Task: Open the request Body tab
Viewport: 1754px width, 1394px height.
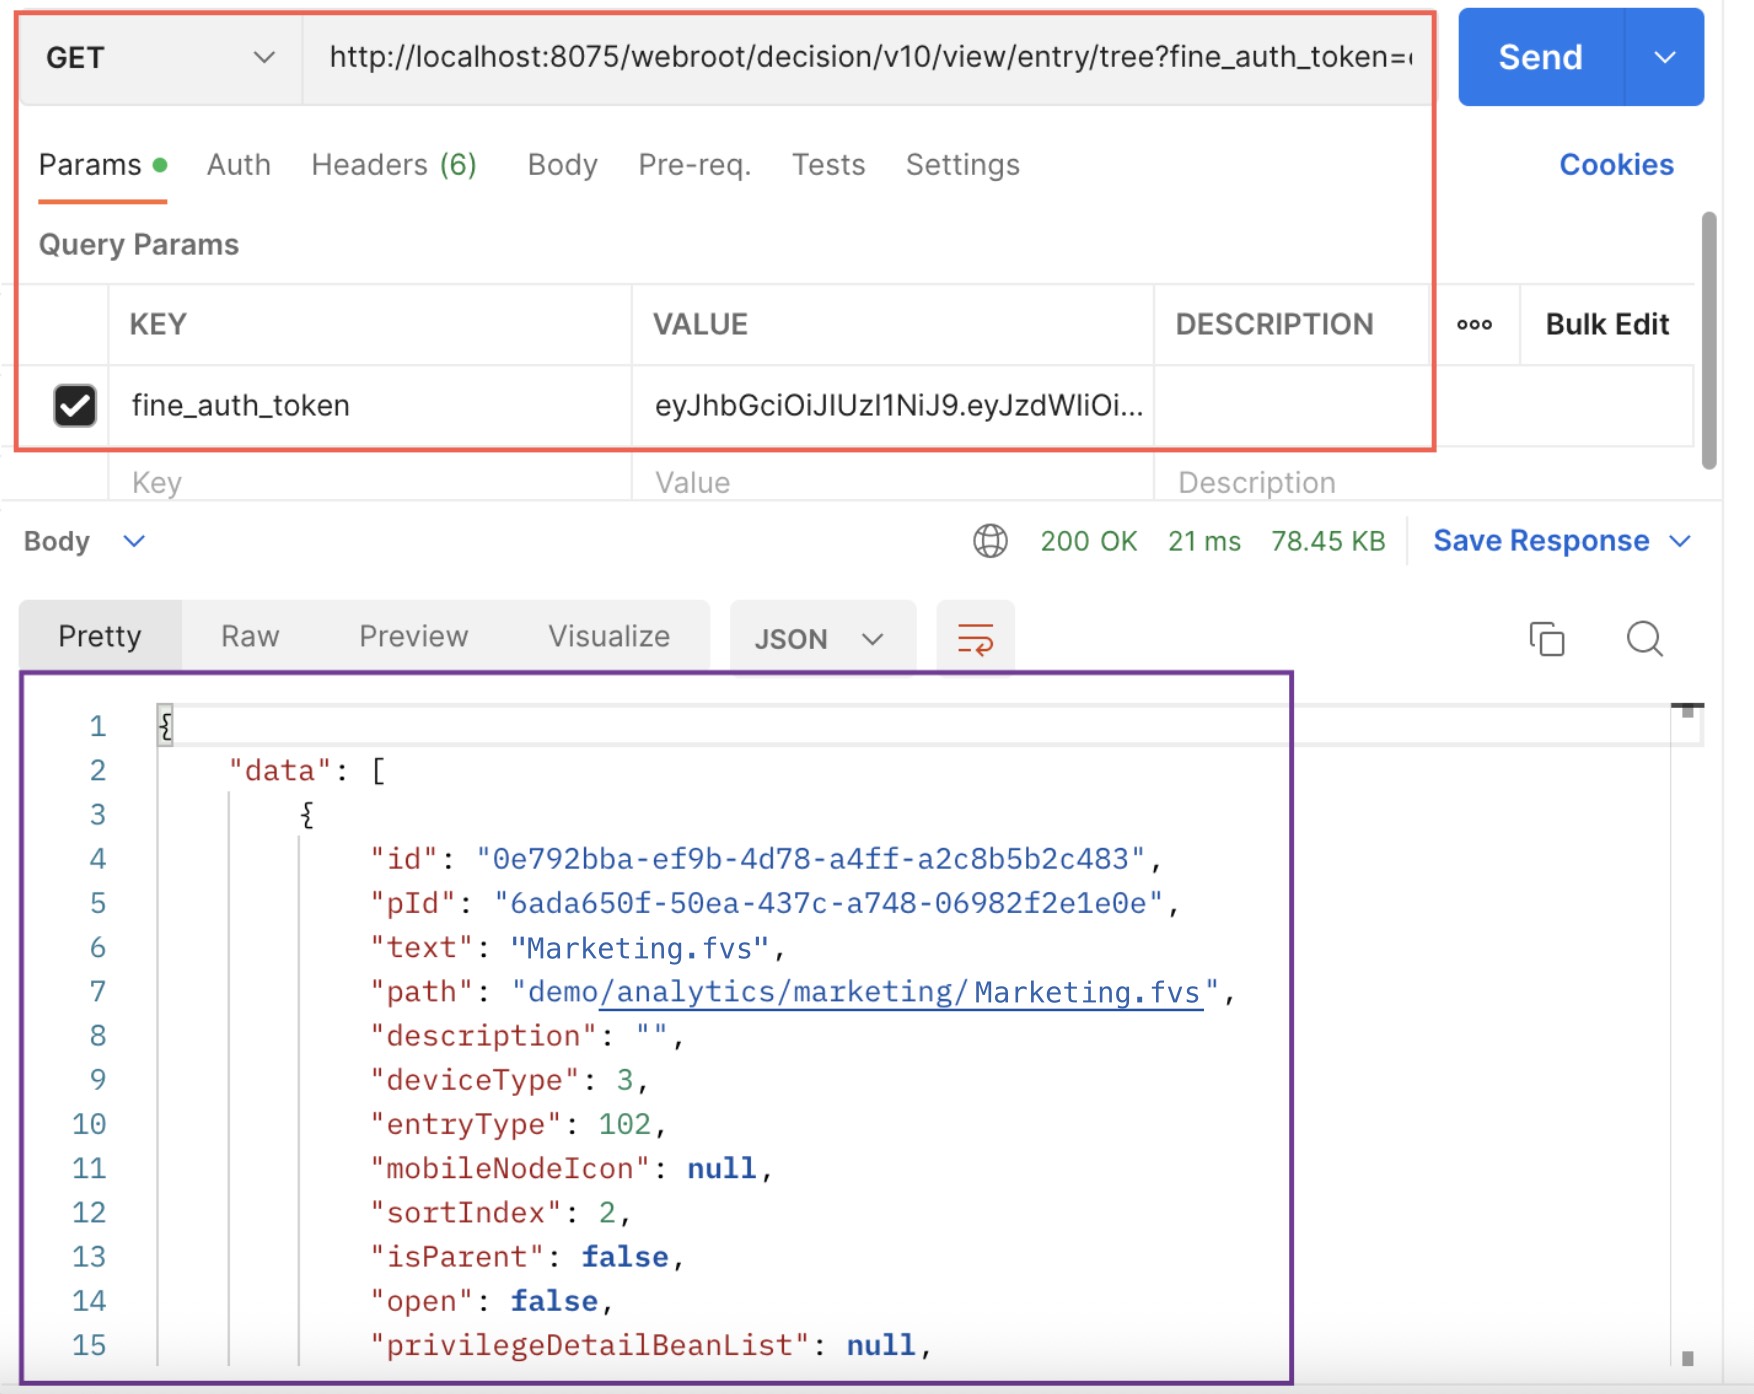Action: tap(562, 165)
